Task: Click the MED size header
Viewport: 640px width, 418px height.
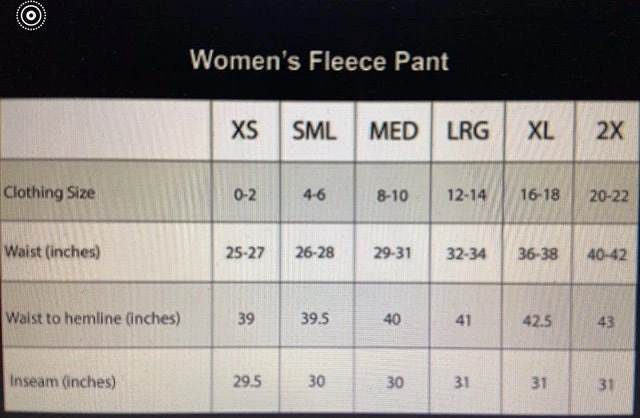Action: pyautogui.click(x=394, y=131)
